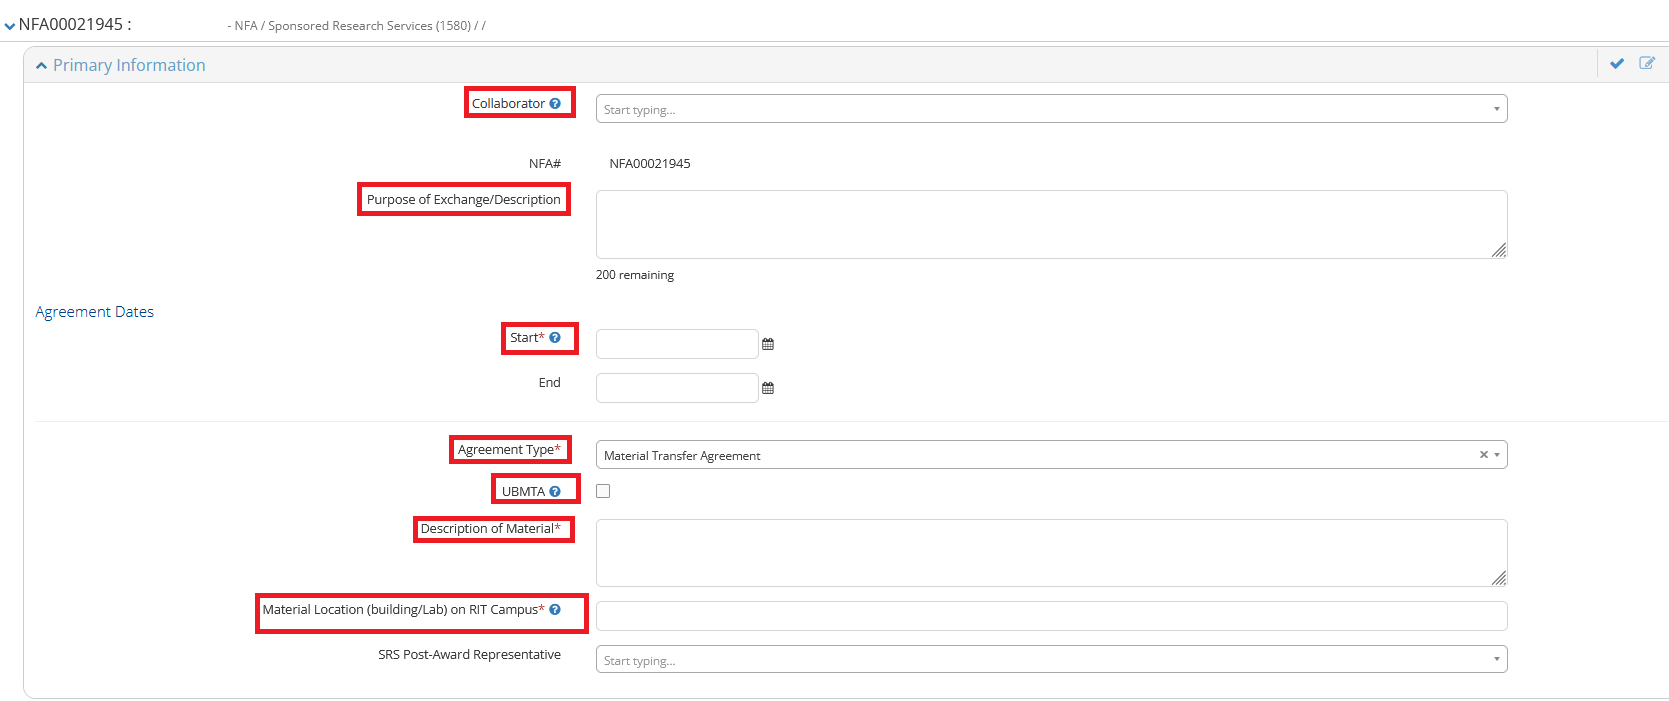1669x701 pixels.
Task: Open the Collaborator dropdown
Action: tap(1050, 109)
